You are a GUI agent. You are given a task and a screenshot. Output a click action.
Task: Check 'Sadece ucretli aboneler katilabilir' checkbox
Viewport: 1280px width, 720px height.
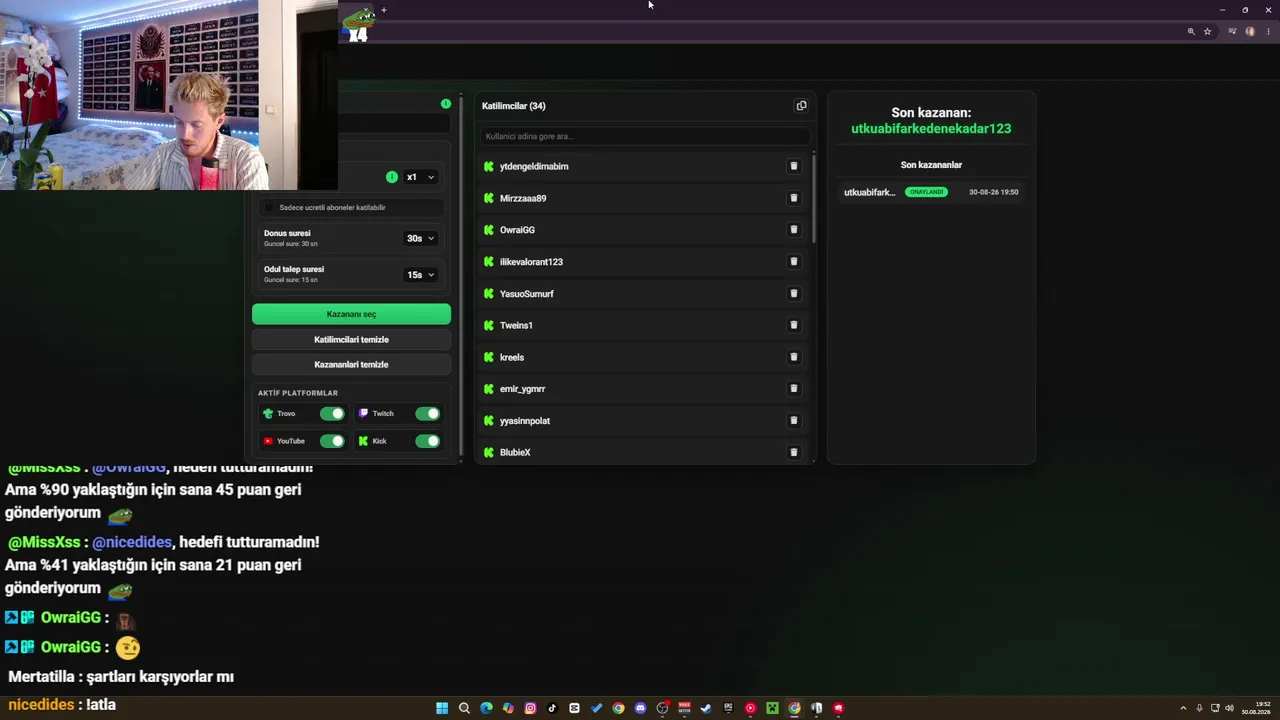pyautogui.click(x=268, y=208)
